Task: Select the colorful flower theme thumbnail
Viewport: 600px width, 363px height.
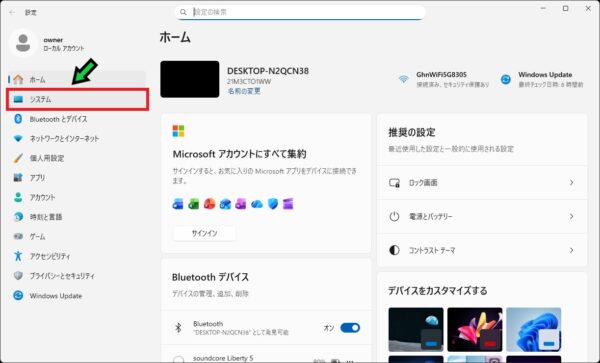Action: click(x=474, y=329)
